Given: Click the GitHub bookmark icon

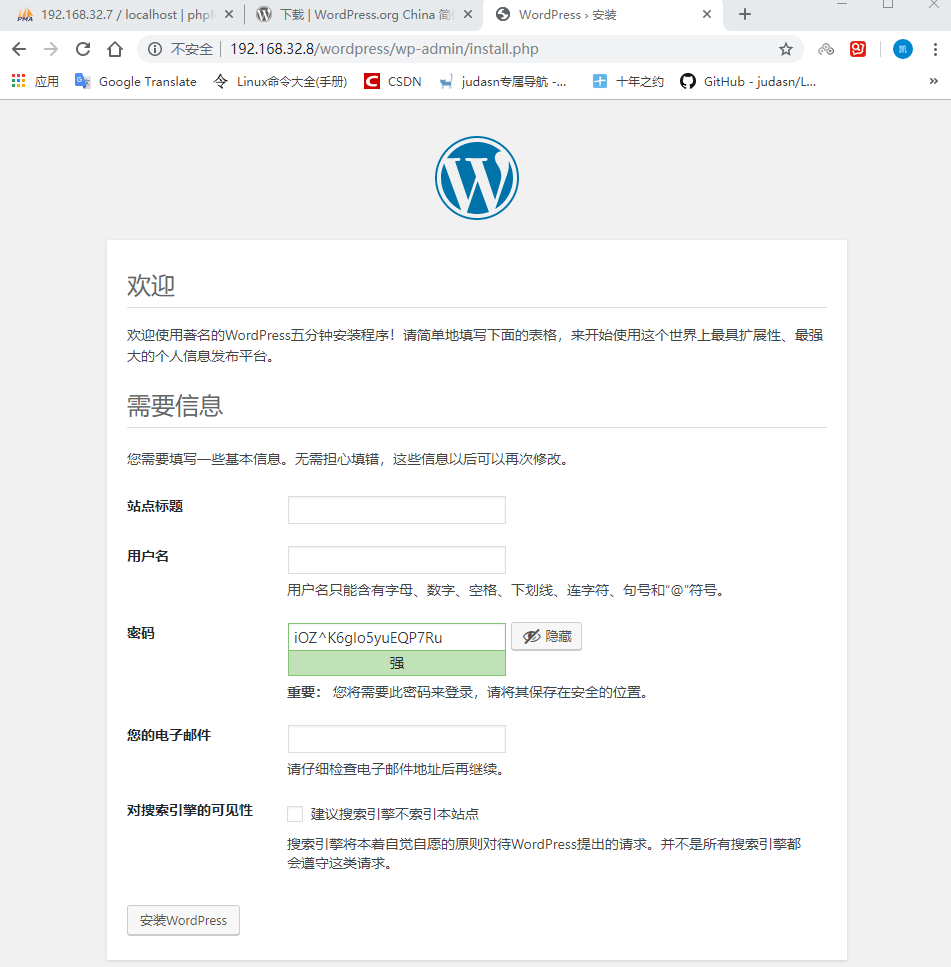Looking at the screenshot, I should click(x=688, y=81).
